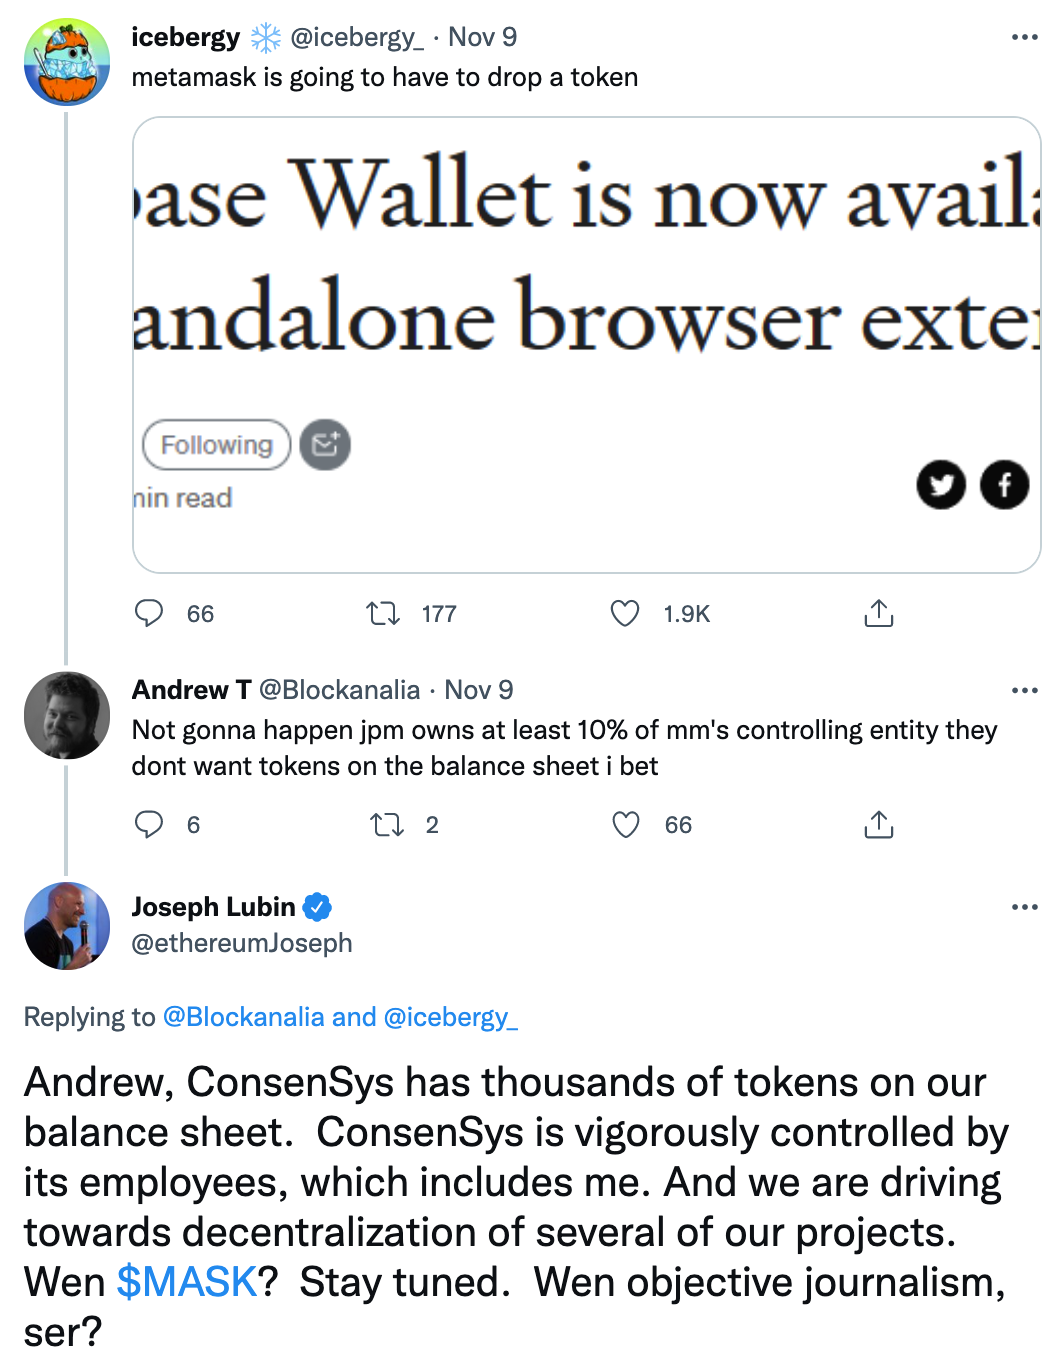The image size is (1062, 1372).
Task: Open @Blockanalia mention in Replying to line
Action: [243, 1017]
